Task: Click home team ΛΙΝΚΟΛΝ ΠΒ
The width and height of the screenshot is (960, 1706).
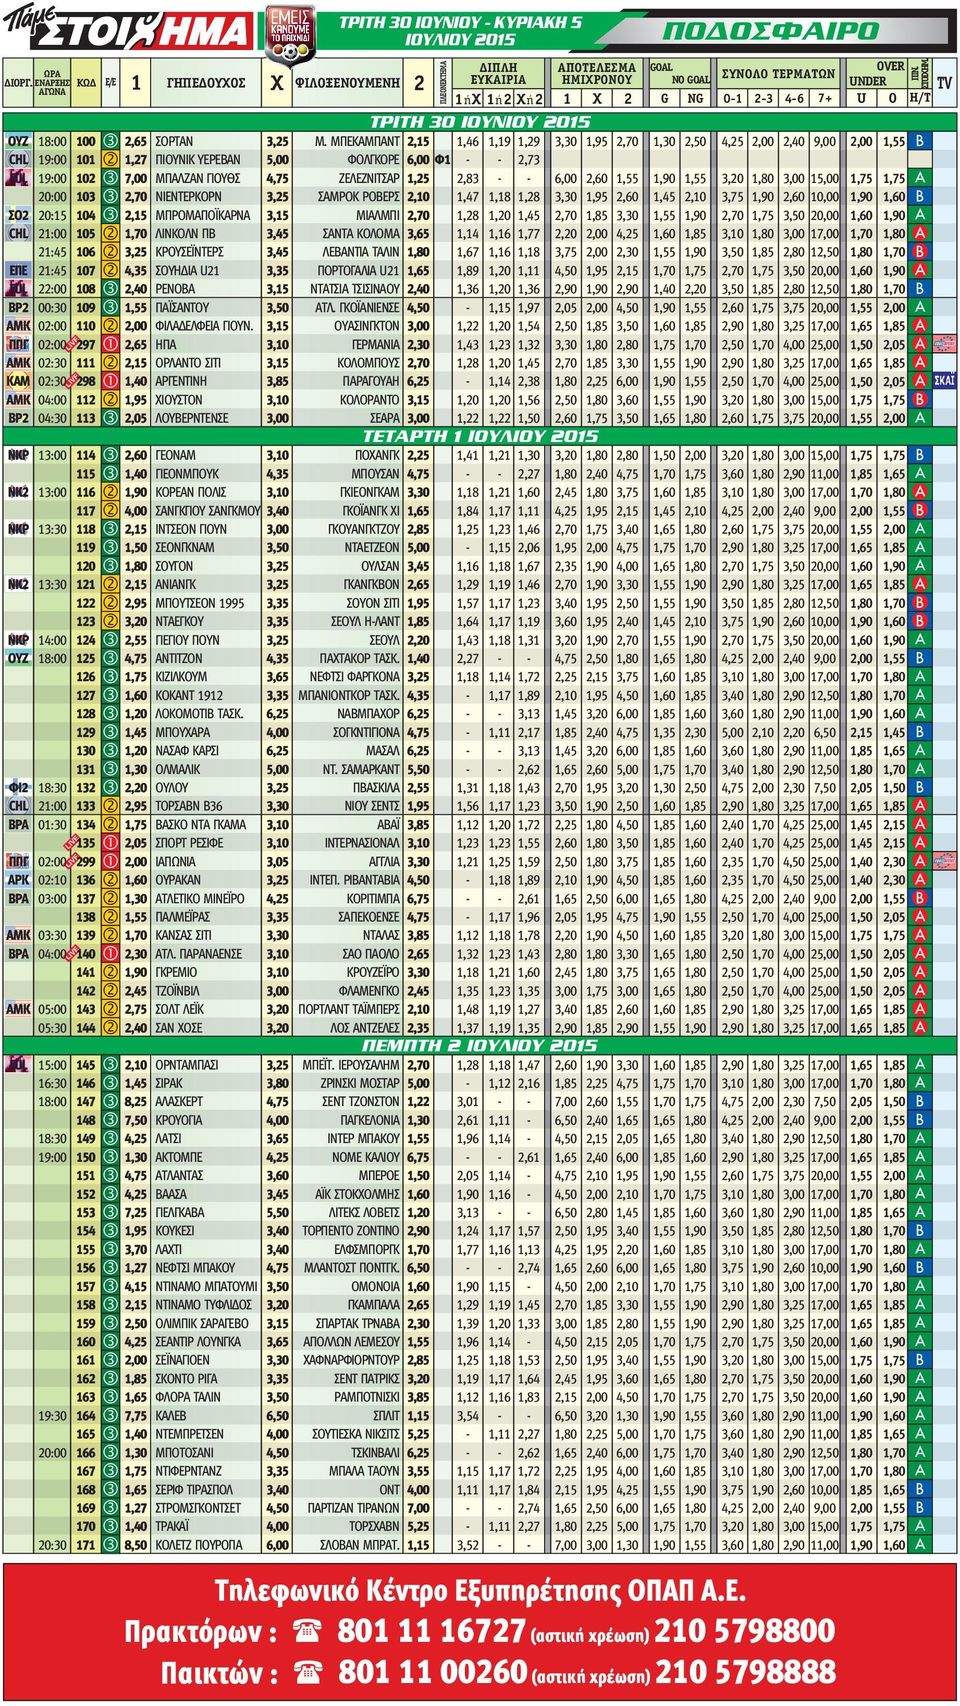Action: tap(186, 233)
